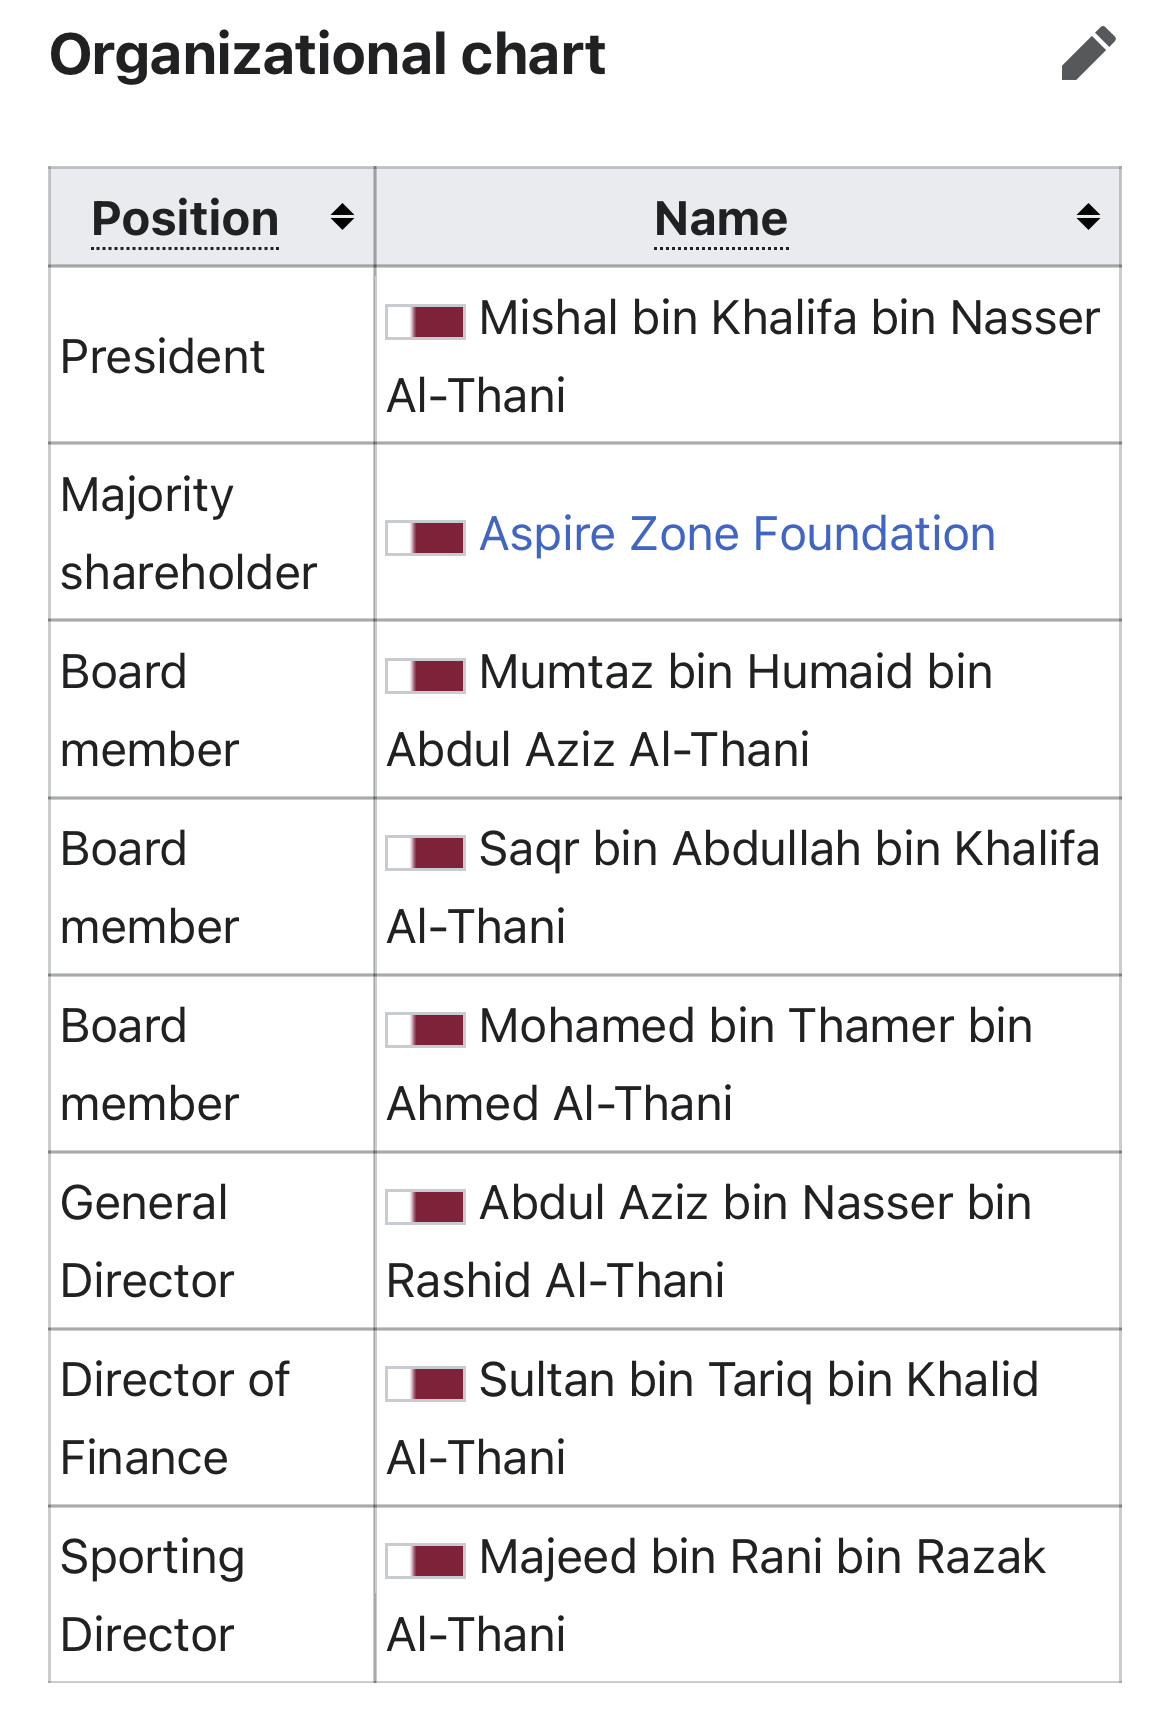
Task: Click the pencil edit section icon
Action: pos(1088,53)
